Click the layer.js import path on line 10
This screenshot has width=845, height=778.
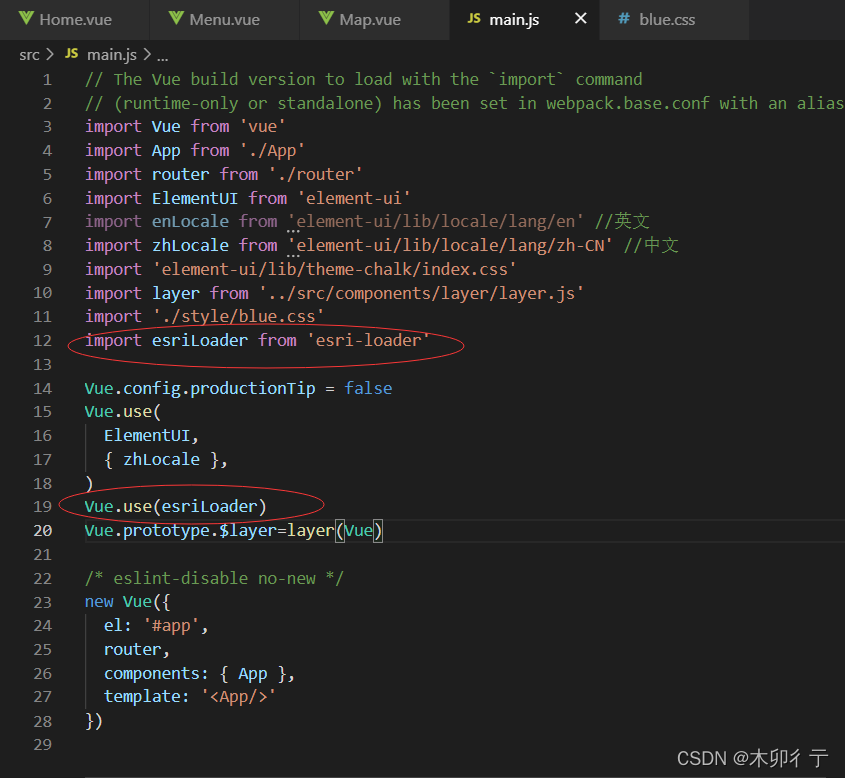[421, 293]
